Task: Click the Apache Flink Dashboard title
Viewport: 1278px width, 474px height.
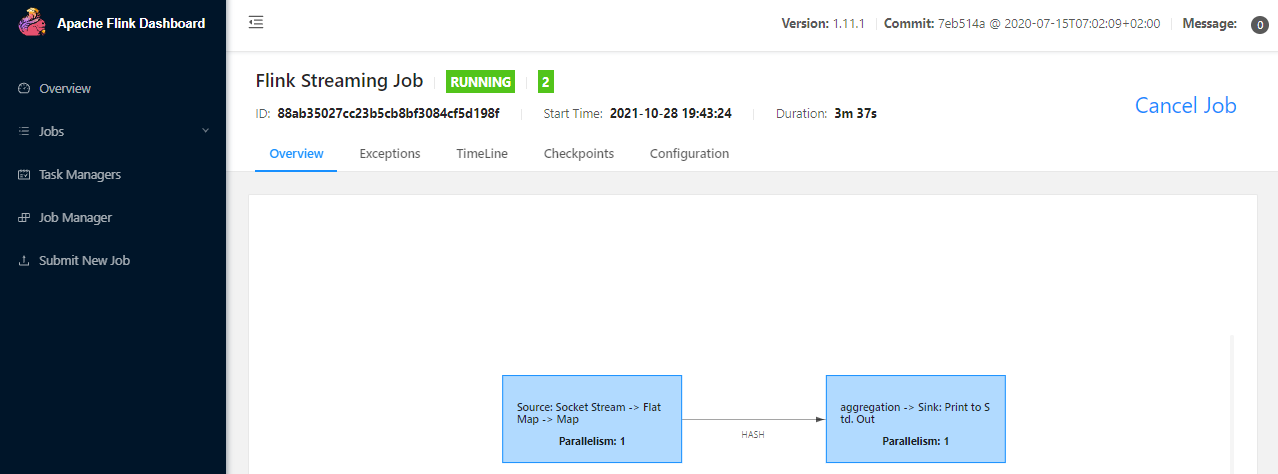Action: coord(131,23)
